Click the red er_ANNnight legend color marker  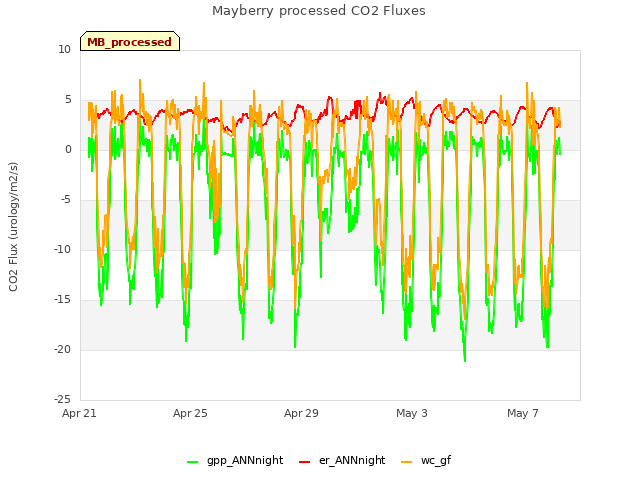304,462
